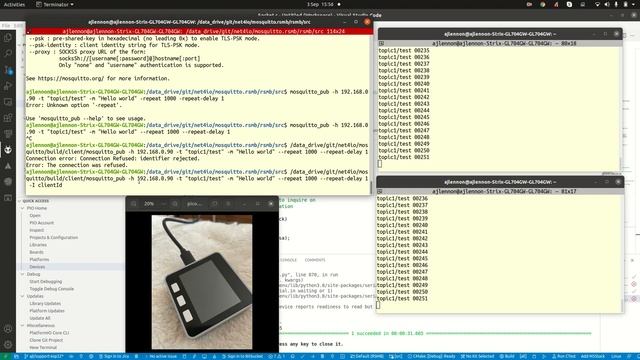Click Library Updates item

click(x=45, y=304)
